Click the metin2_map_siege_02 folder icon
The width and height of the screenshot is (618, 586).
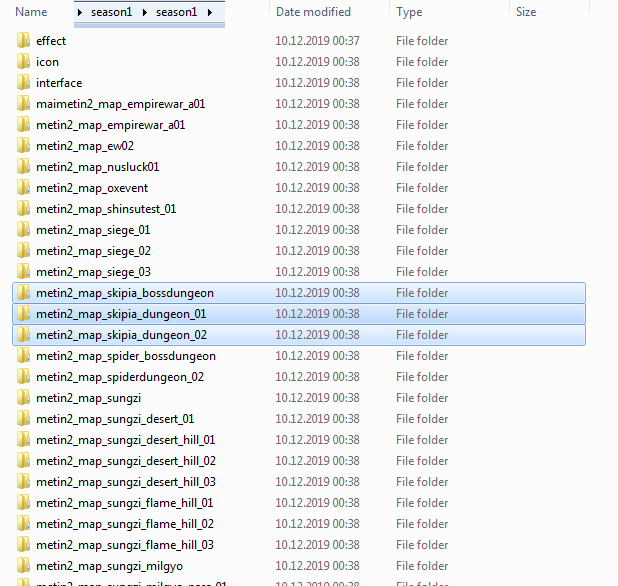pyautogui.click(x=23, y=251)
